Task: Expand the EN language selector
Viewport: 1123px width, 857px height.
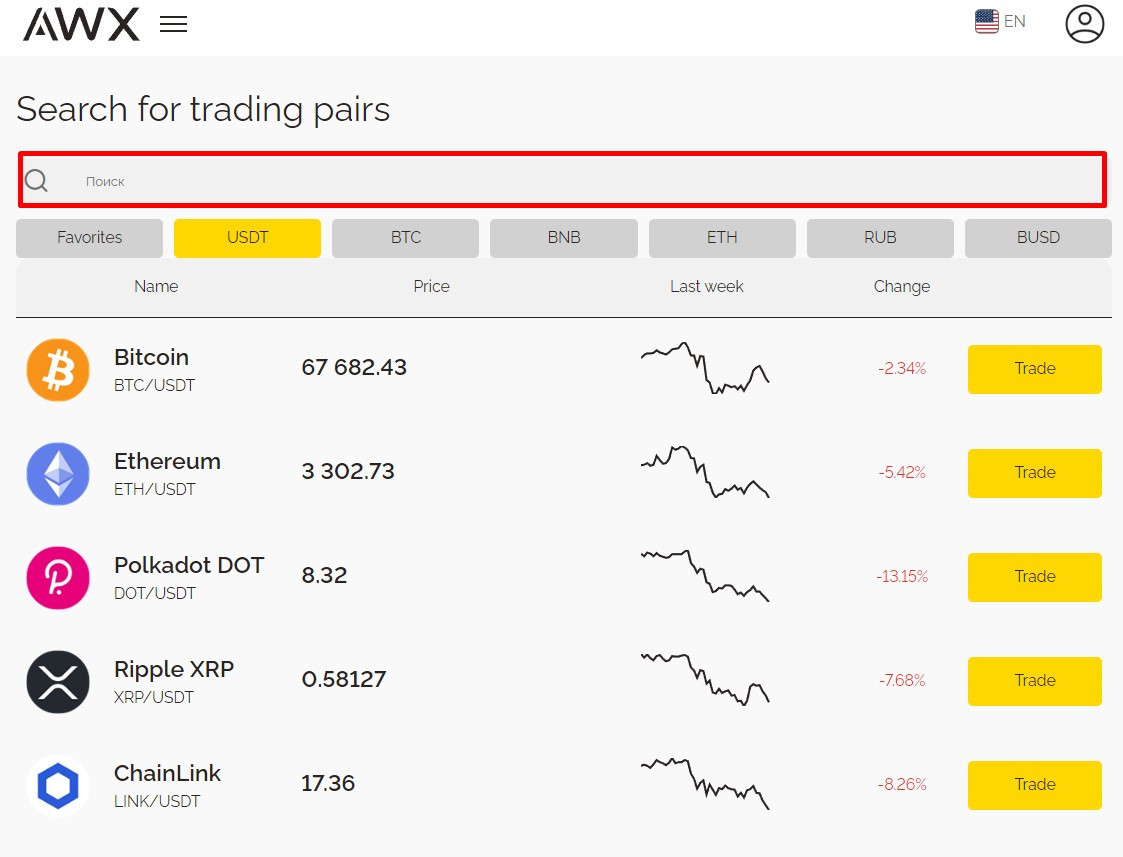Action: coord(1014,21)
